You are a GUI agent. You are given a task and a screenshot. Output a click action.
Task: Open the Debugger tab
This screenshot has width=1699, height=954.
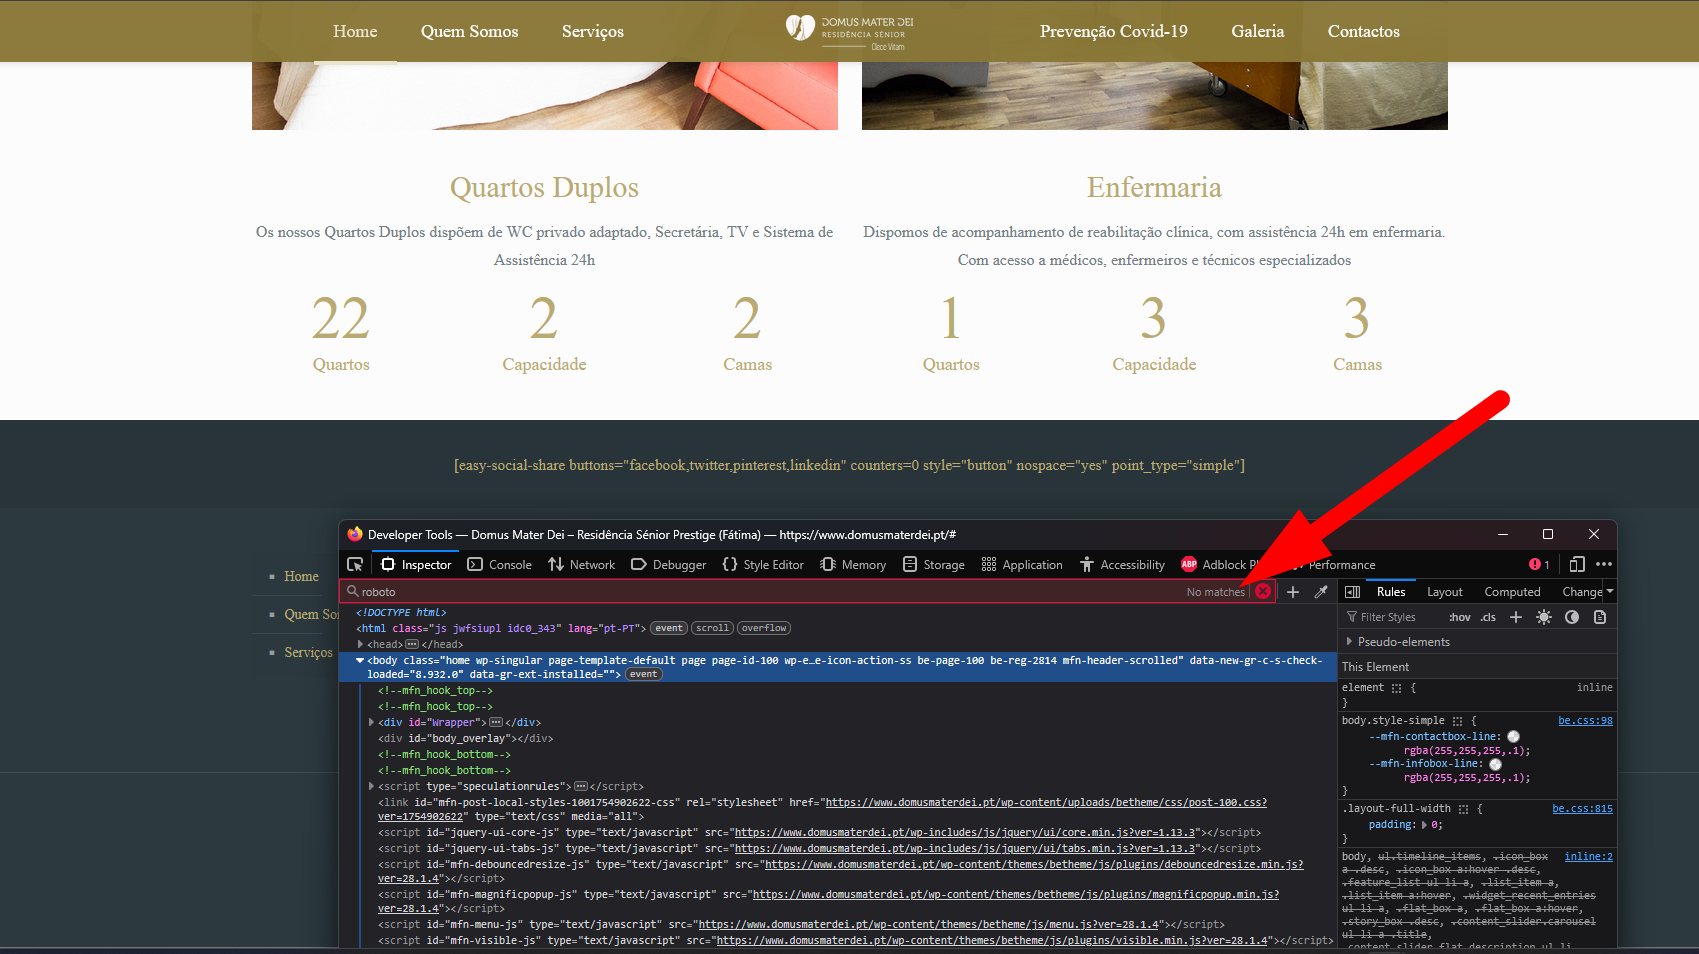[x=669, y=565]
